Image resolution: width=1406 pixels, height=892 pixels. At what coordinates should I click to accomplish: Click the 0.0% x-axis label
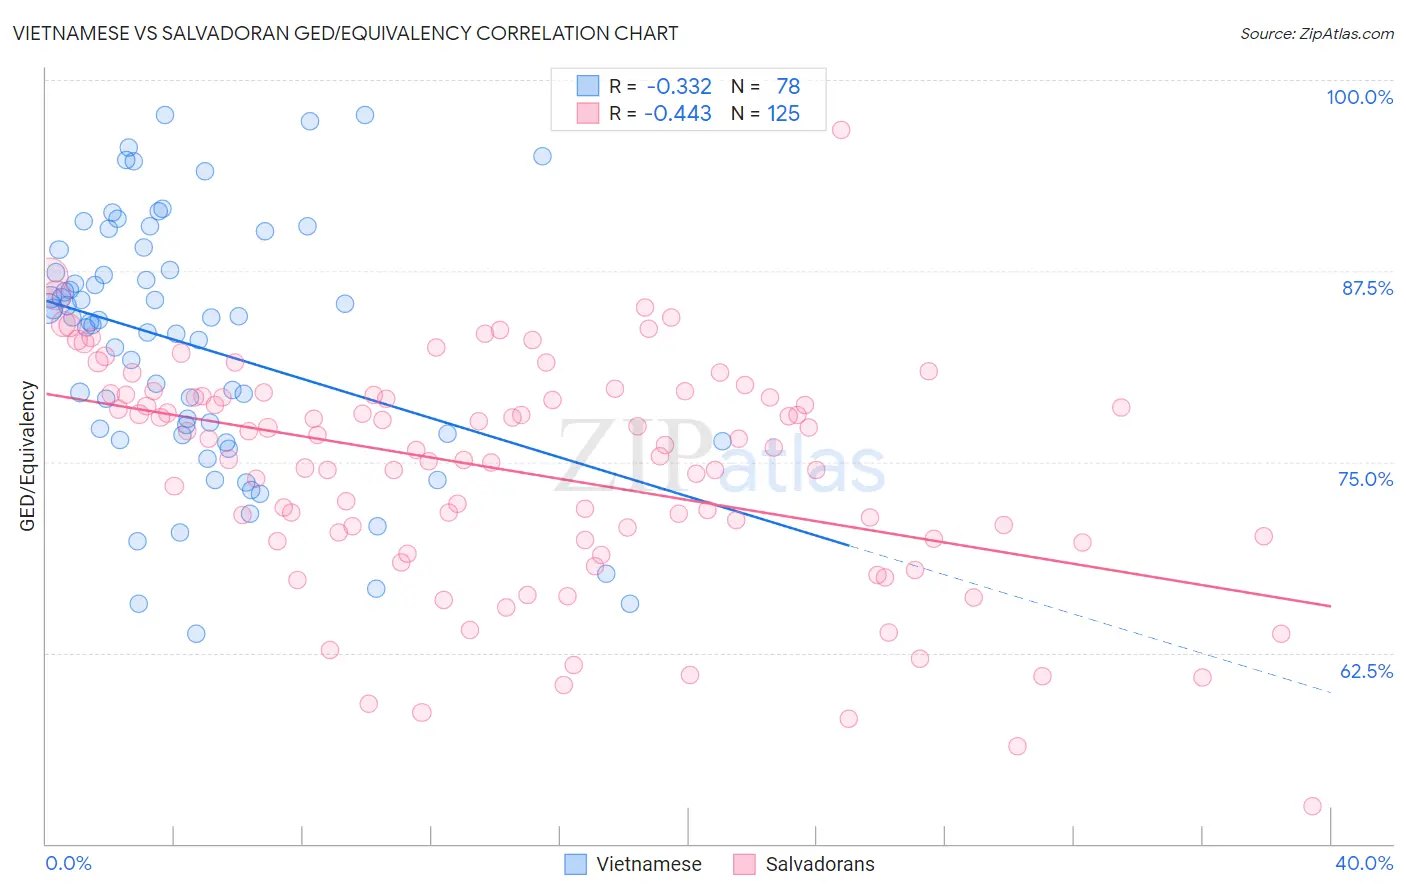click(x=68, y=863)
